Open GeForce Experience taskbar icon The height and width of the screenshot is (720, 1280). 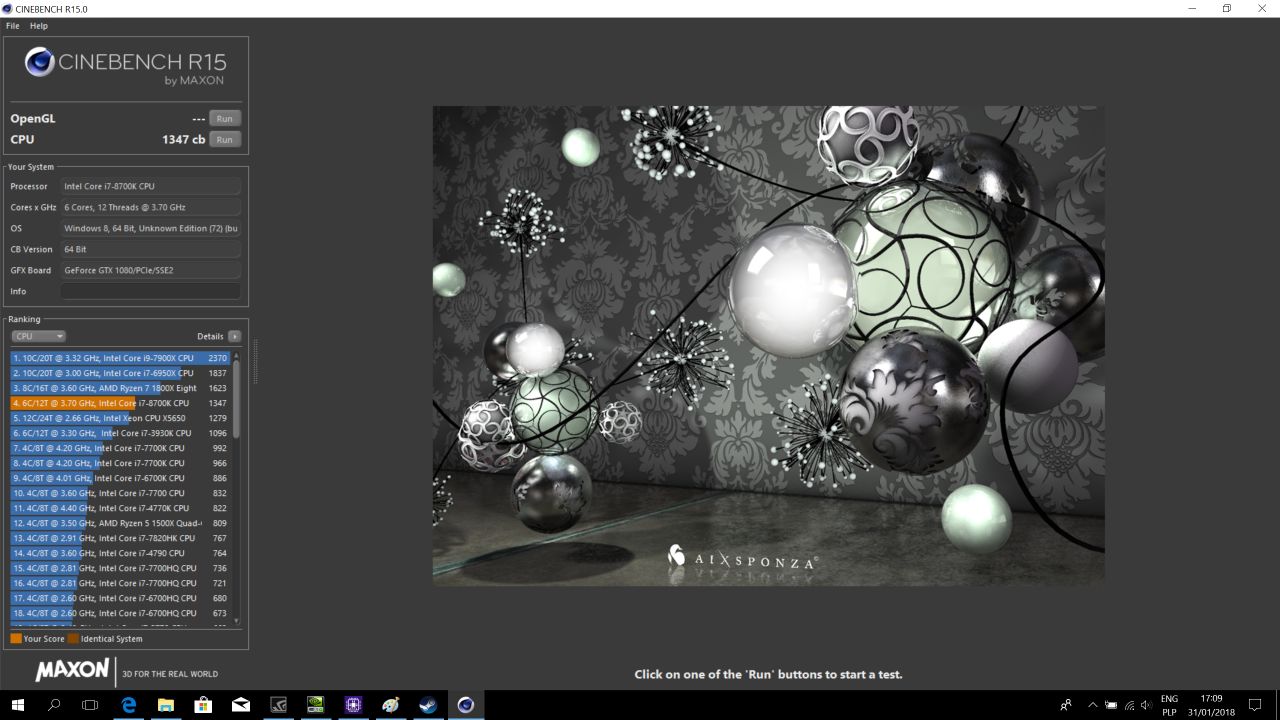[278, 705]
